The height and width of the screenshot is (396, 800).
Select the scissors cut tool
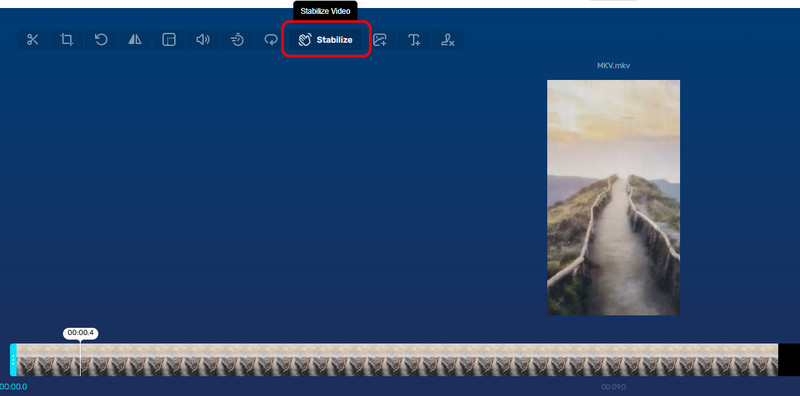(x=33, y=40)
